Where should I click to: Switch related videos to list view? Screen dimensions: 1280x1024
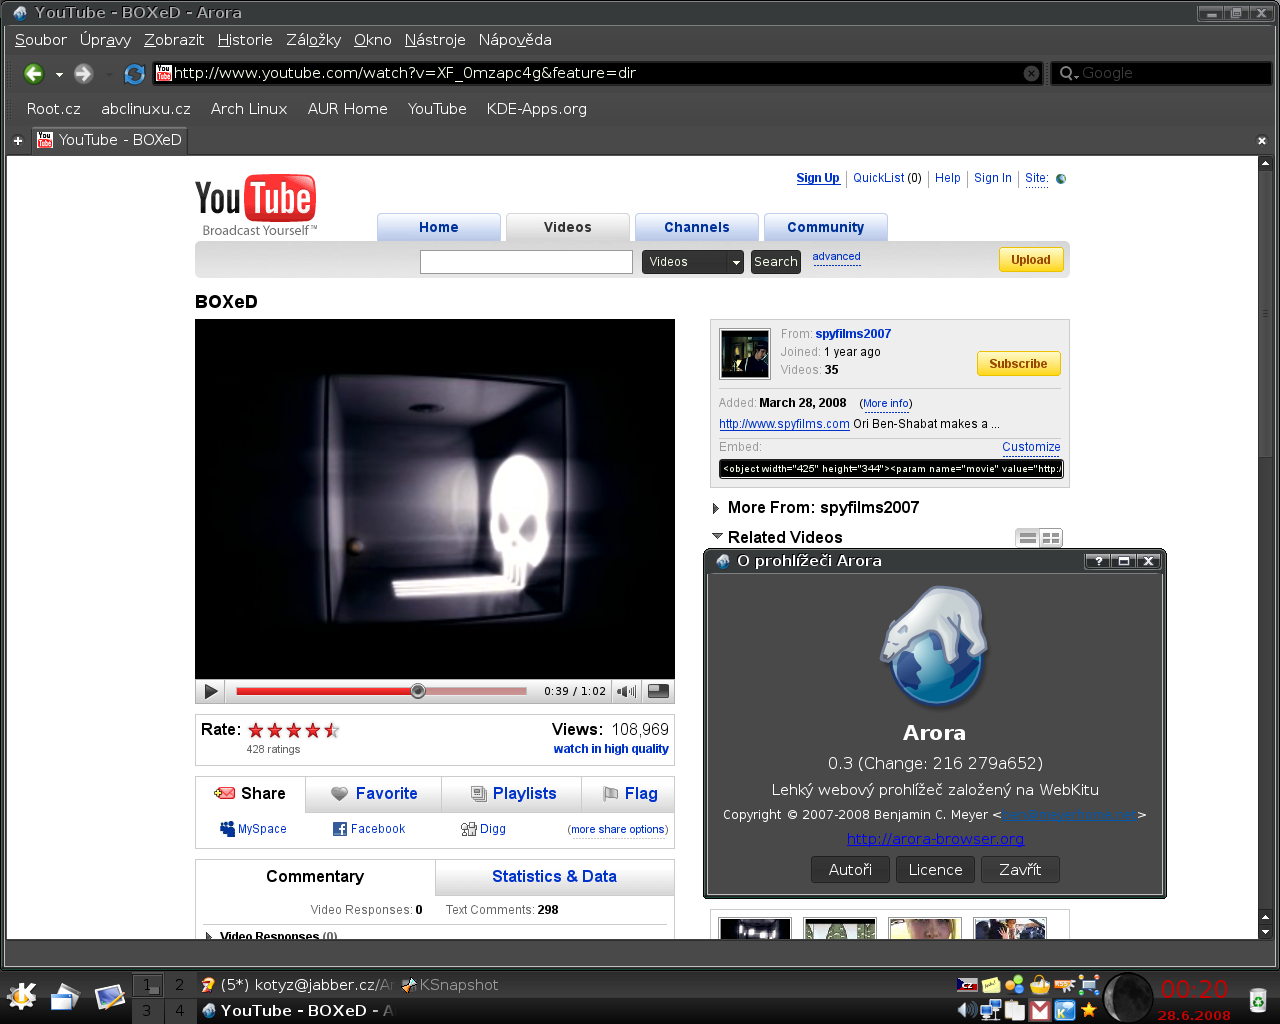coord(1027,538)
